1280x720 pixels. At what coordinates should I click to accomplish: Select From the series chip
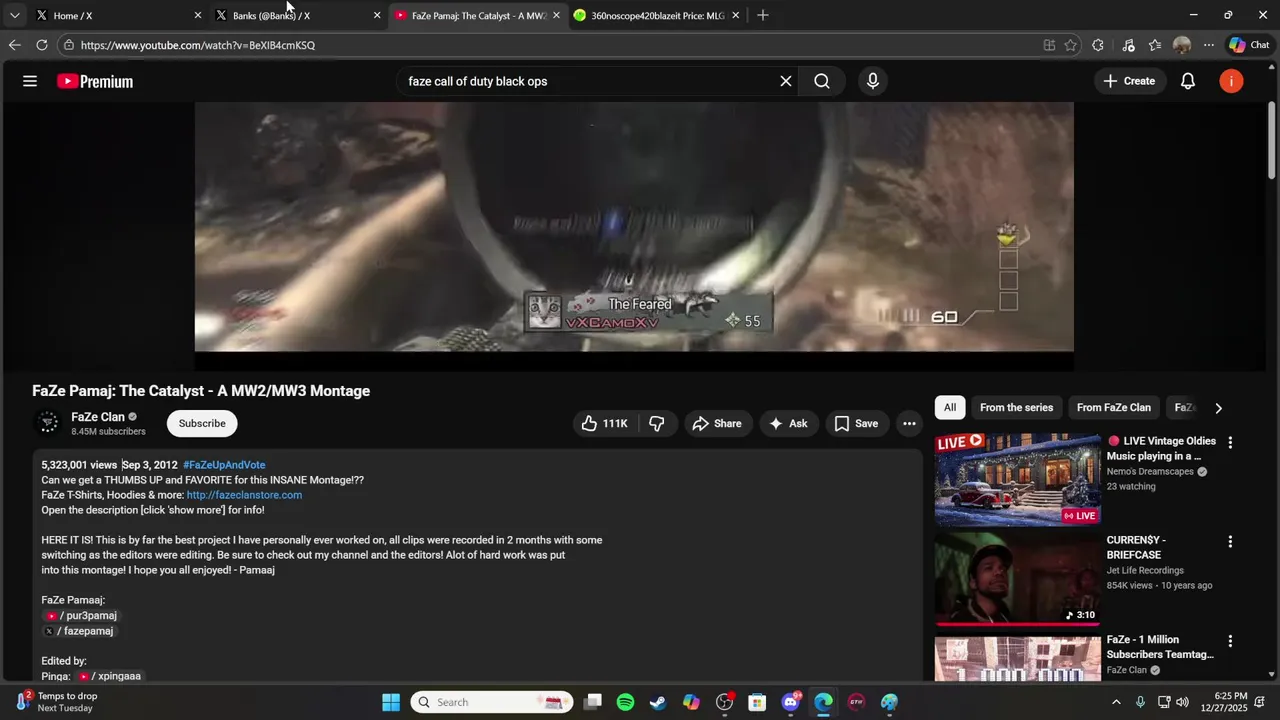tap(1016, 407)
